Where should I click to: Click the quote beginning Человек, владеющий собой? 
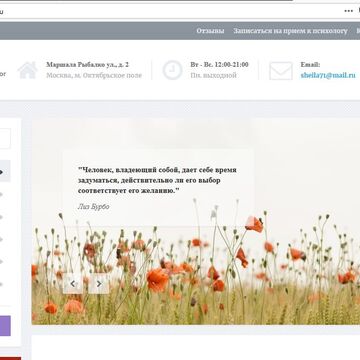tap(157, 180)
